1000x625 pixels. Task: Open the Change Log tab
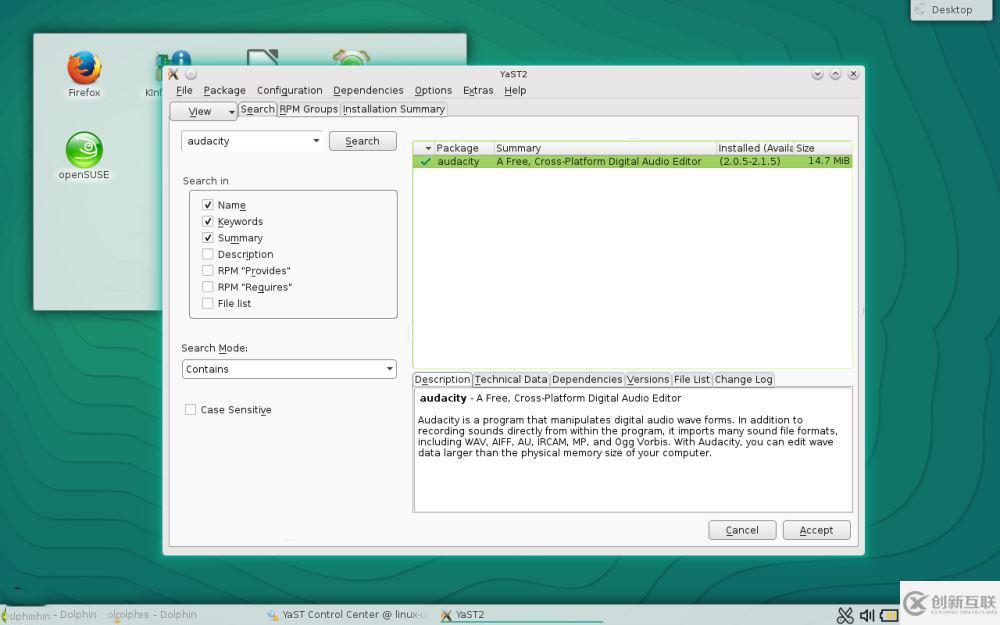743,379
